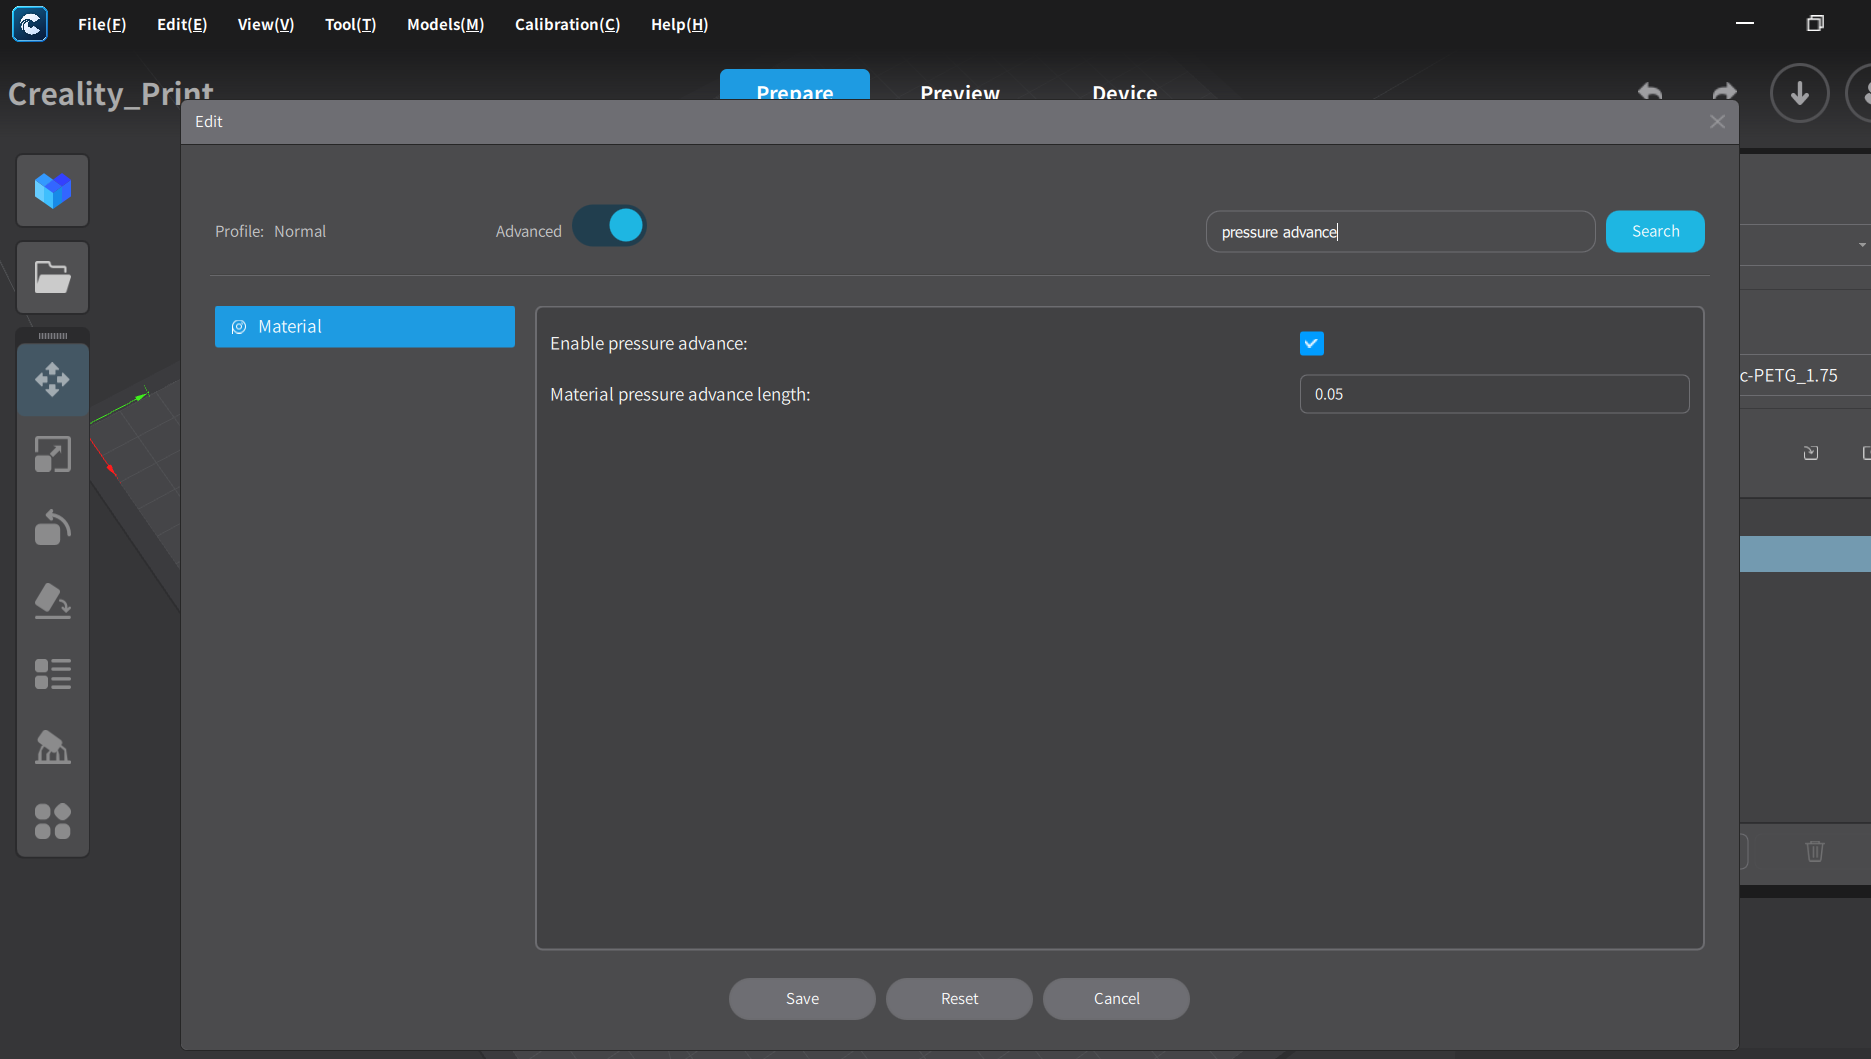
Task: Switch to the Preview tab
Action: coord(960,92)
